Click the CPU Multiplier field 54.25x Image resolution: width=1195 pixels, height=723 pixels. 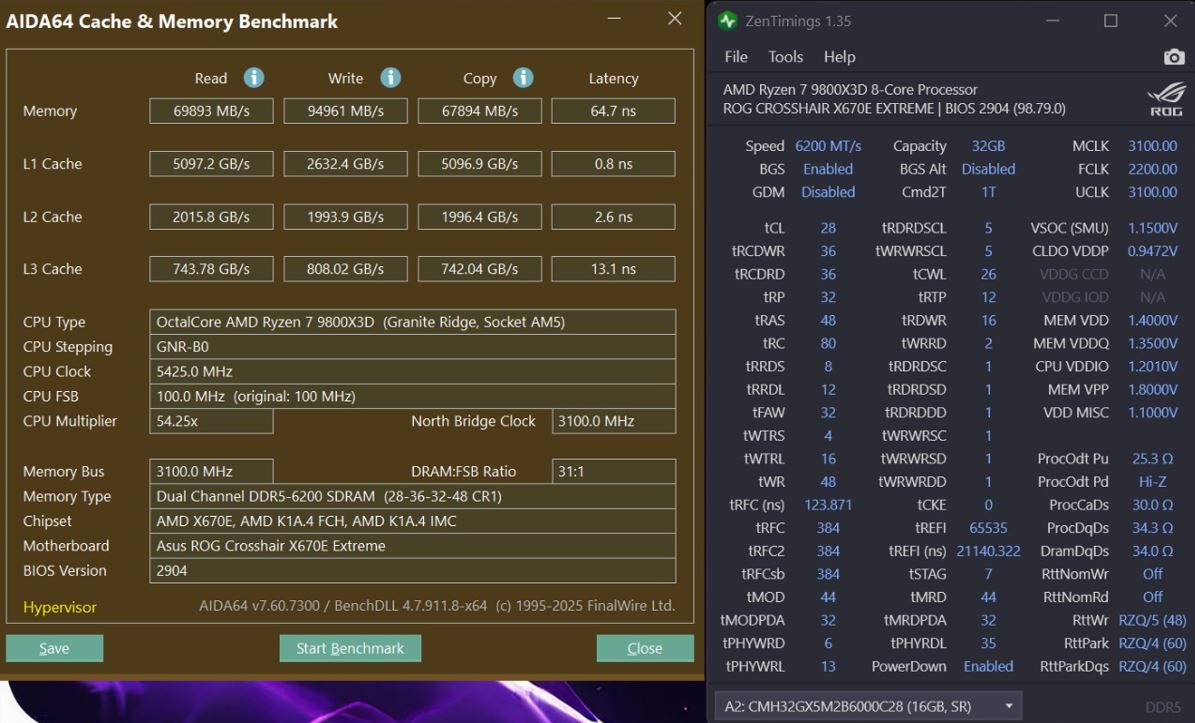tap(211, 421)
